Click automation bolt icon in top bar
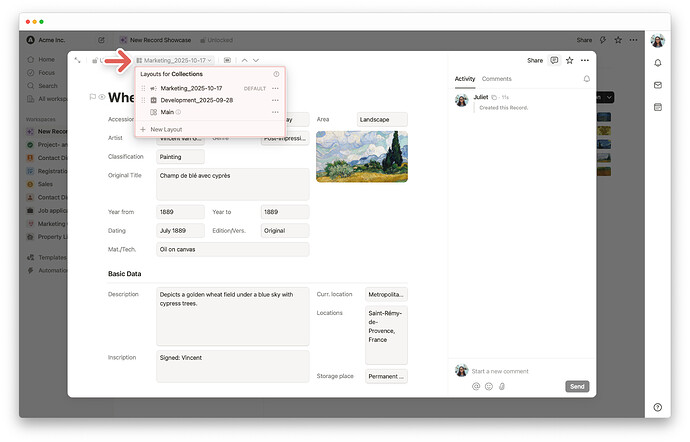The image size is (690, 442). click(603, 40)
